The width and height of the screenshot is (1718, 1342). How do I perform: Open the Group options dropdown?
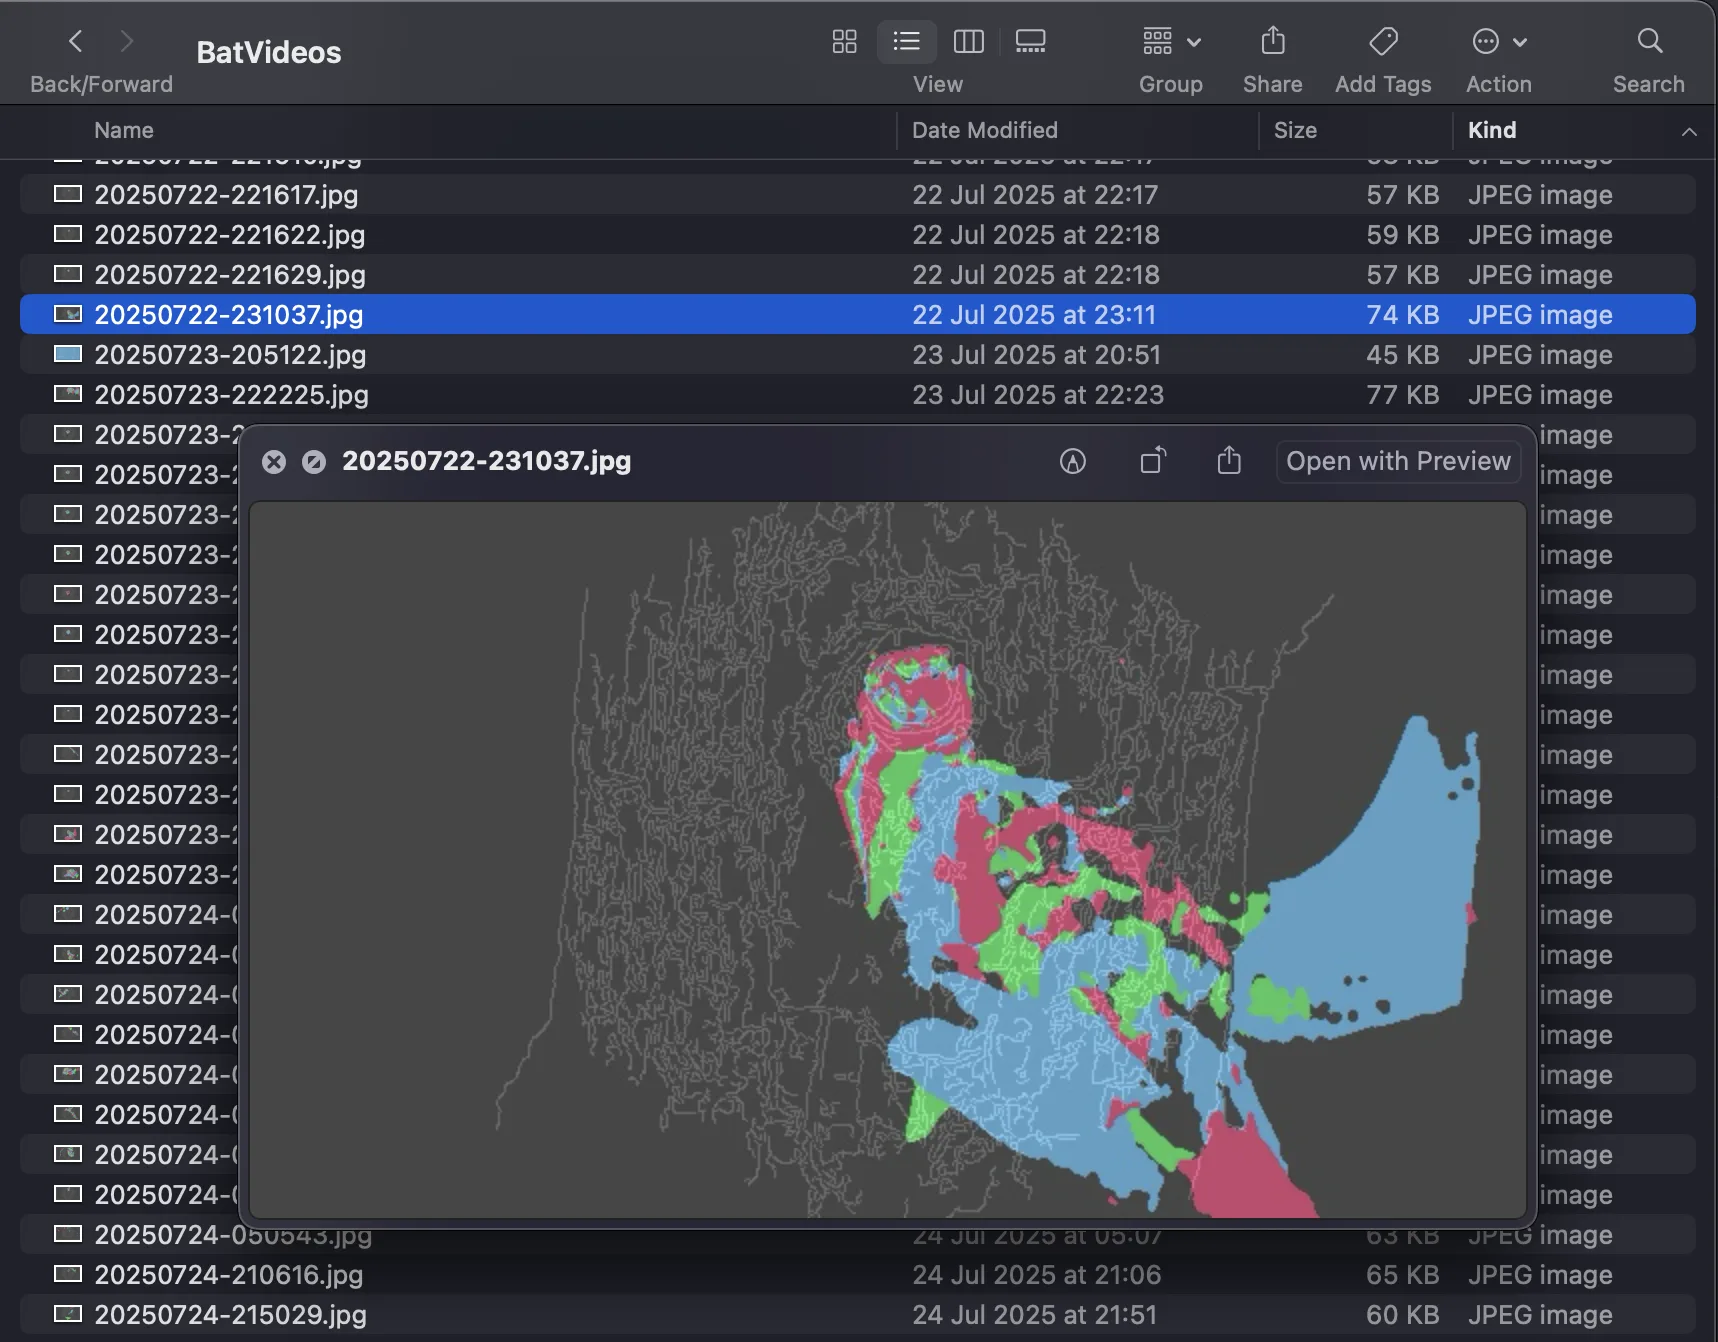coord(1171,41)
